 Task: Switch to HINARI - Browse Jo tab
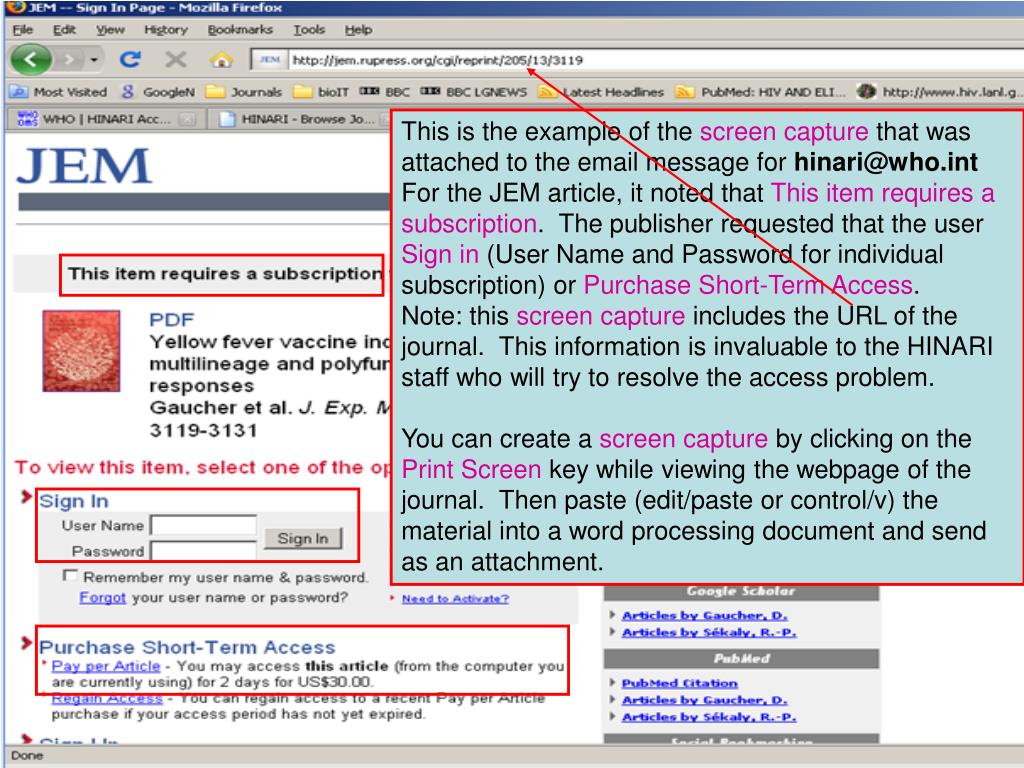tap(299, 120)
